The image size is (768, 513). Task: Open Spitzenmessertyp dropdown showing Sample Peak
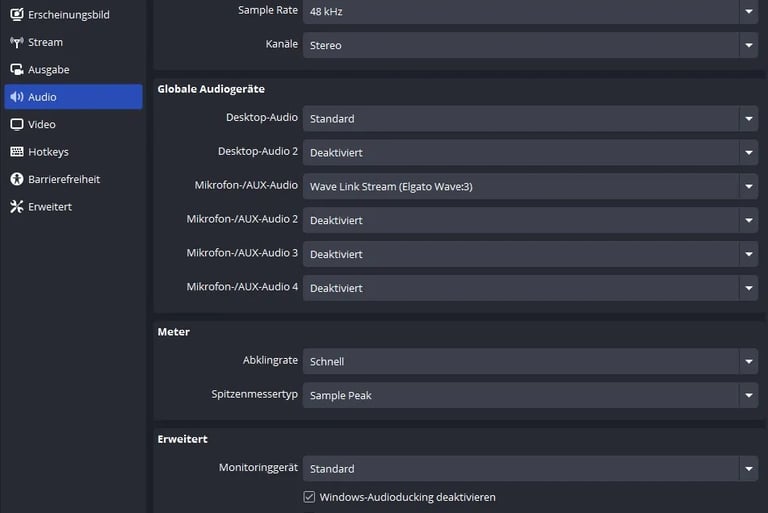[x=530, y=395]
